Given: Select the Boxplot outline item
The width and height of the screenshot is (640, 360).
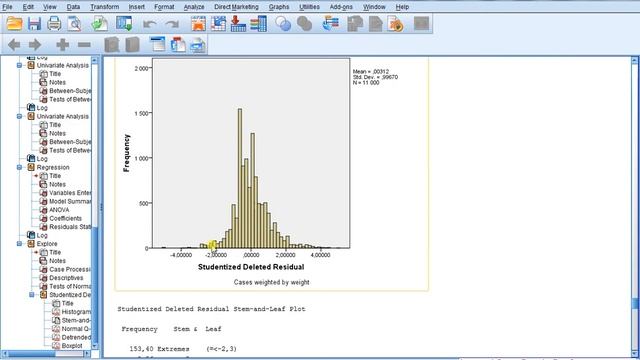Looking at the screenshot, I should click(x=72, y=346).
